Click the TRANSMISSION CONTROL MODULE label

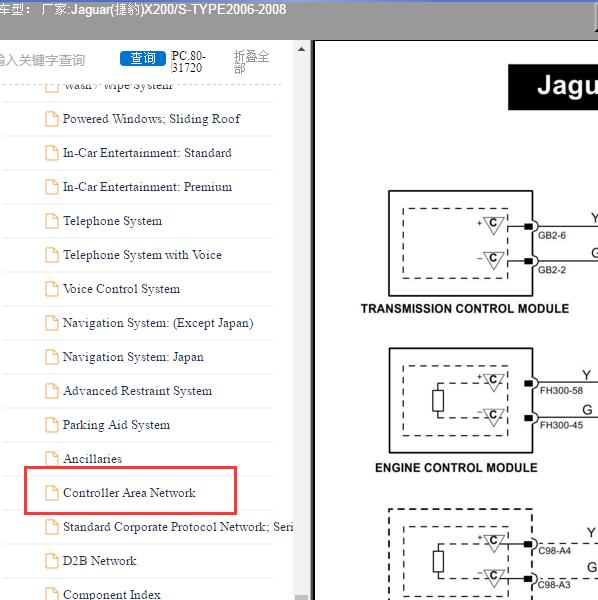pyautogui.click(x=465, y=309)
